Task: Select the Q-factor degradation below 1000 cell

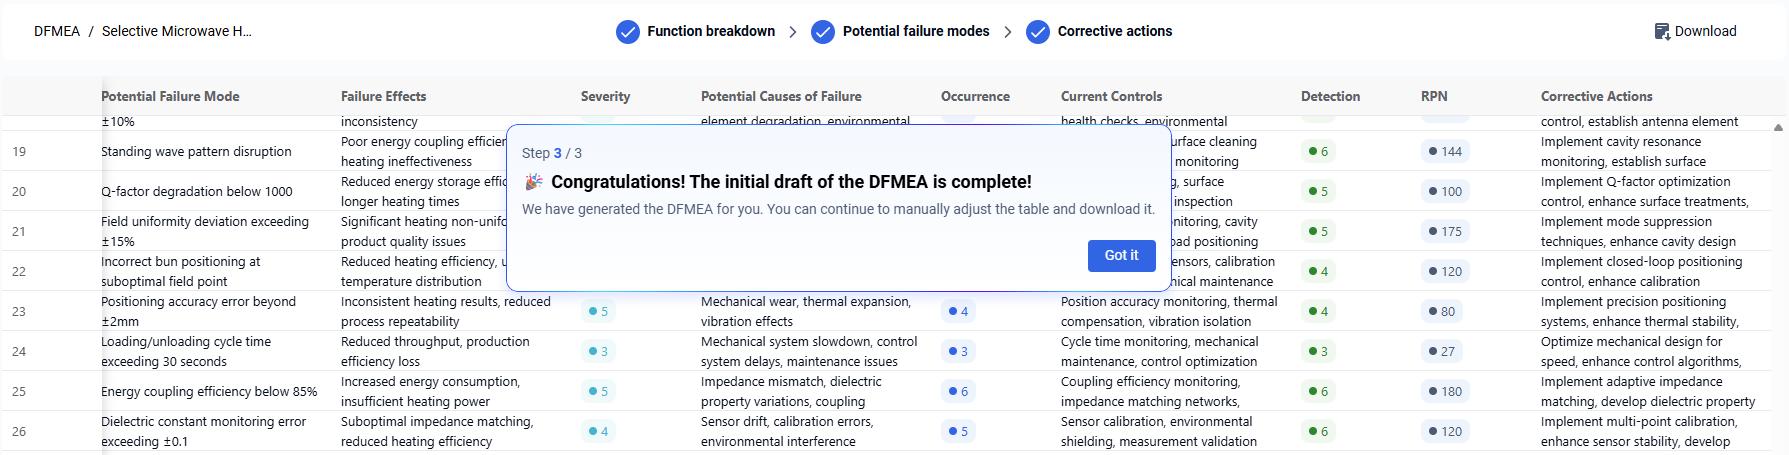Action: pos(196,192)
